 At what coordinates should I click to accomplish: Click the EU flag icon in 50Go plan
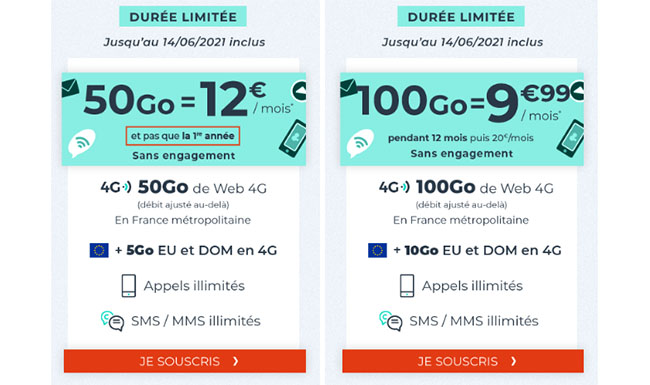(x=99, y=250)
